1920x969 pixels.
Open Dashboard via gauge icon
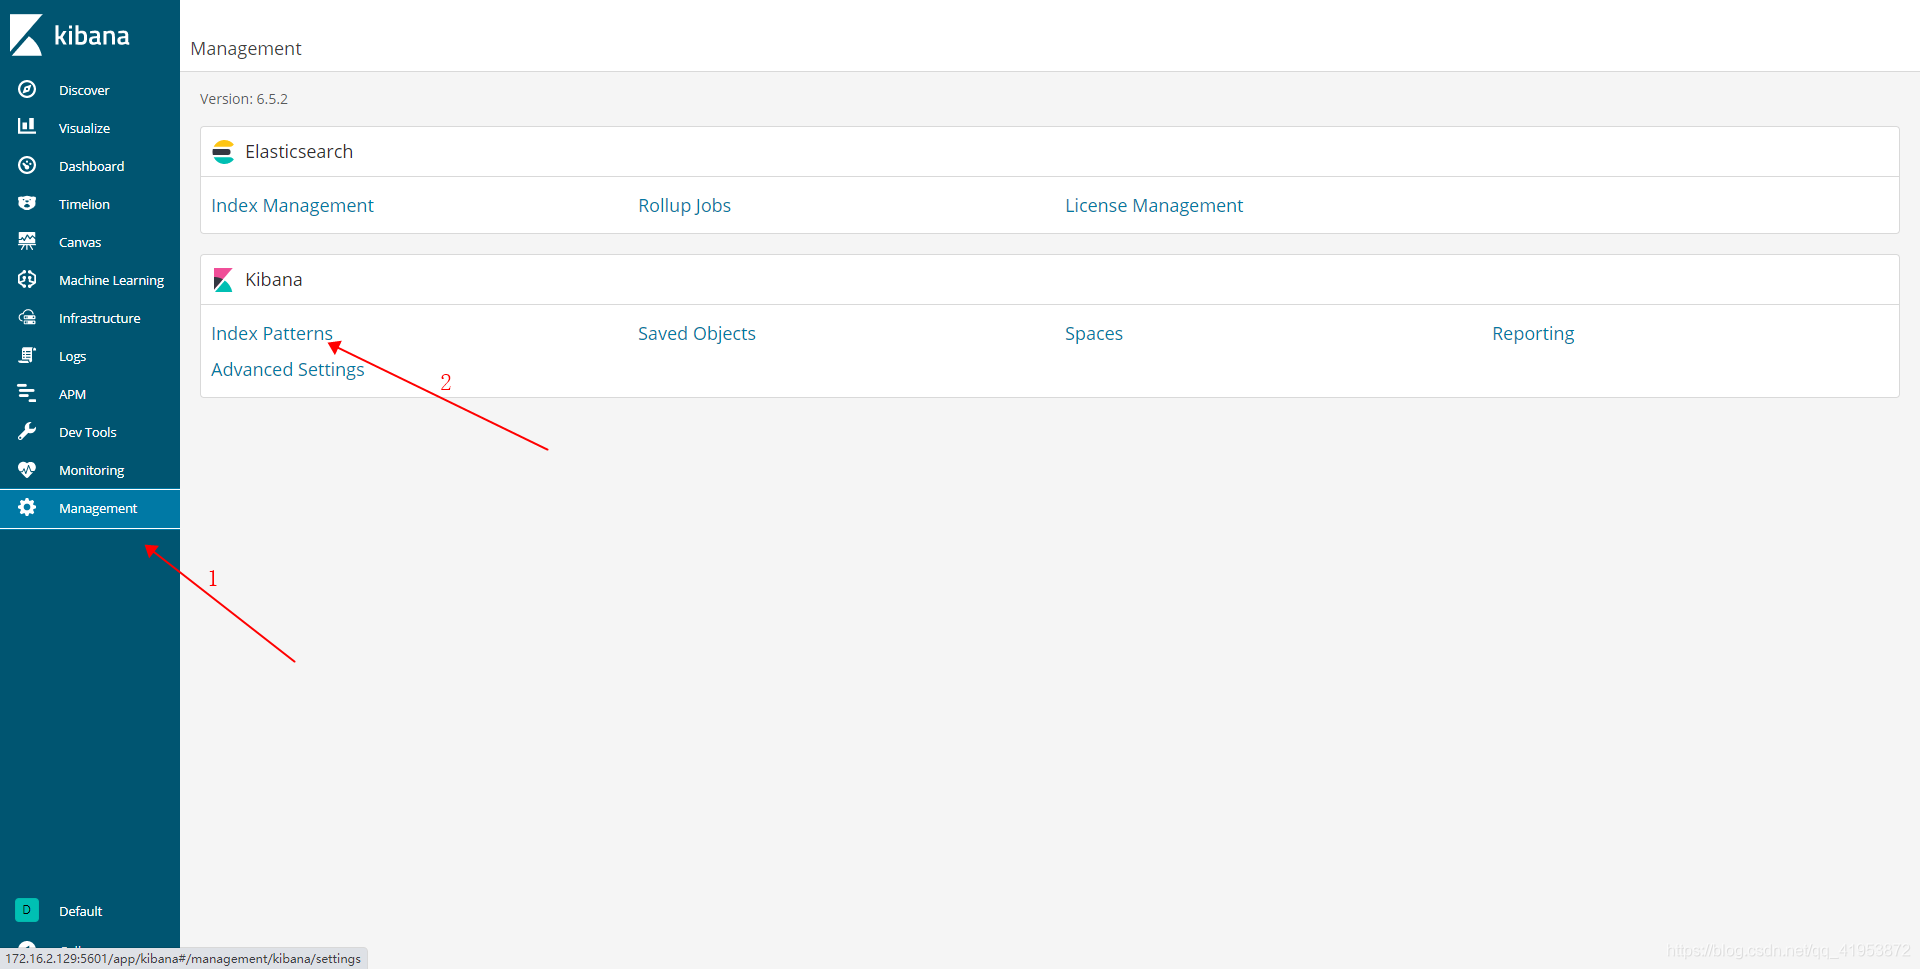[27, 165]
